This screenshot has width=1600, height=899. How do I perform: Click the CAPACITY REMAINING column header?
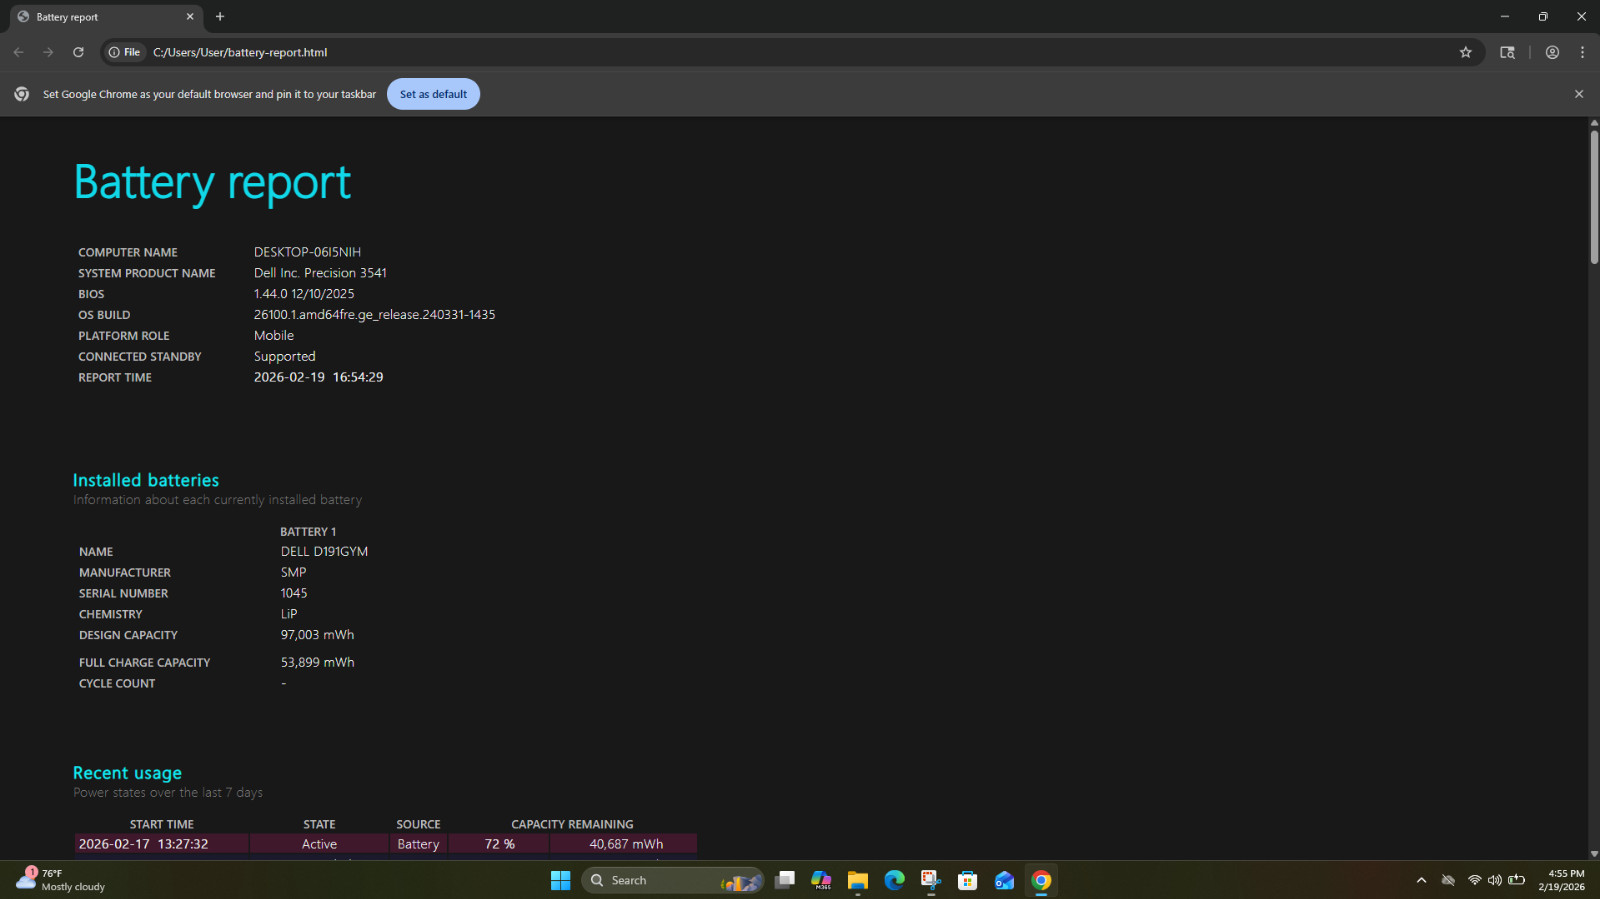572,825
